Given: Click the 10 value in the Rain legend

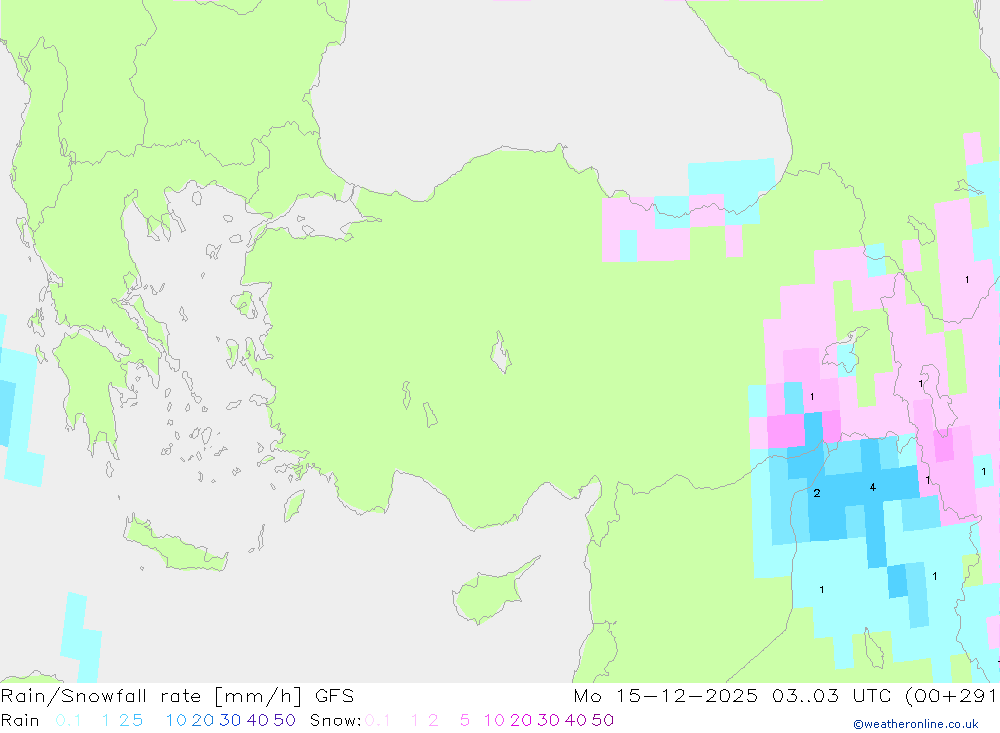Looking at the screenshot, I should (176, 720).
